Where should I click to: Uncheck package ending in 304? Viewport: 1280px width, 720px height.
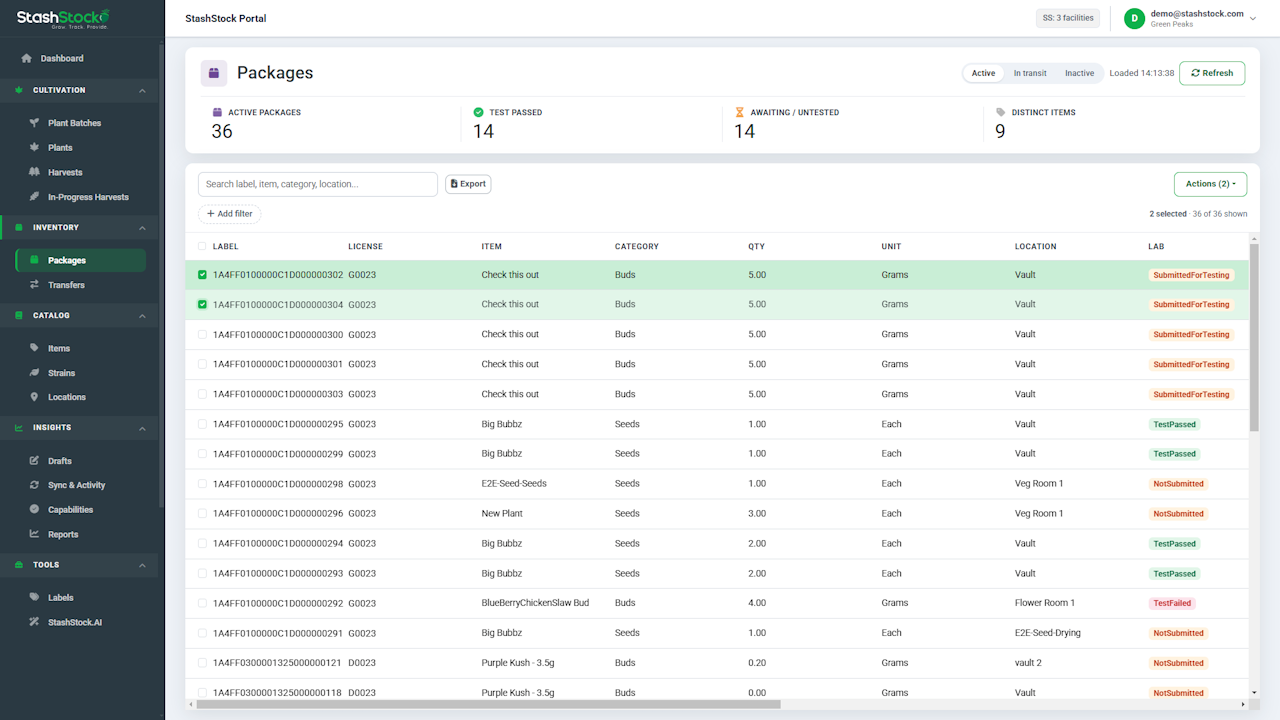(202, 304)
